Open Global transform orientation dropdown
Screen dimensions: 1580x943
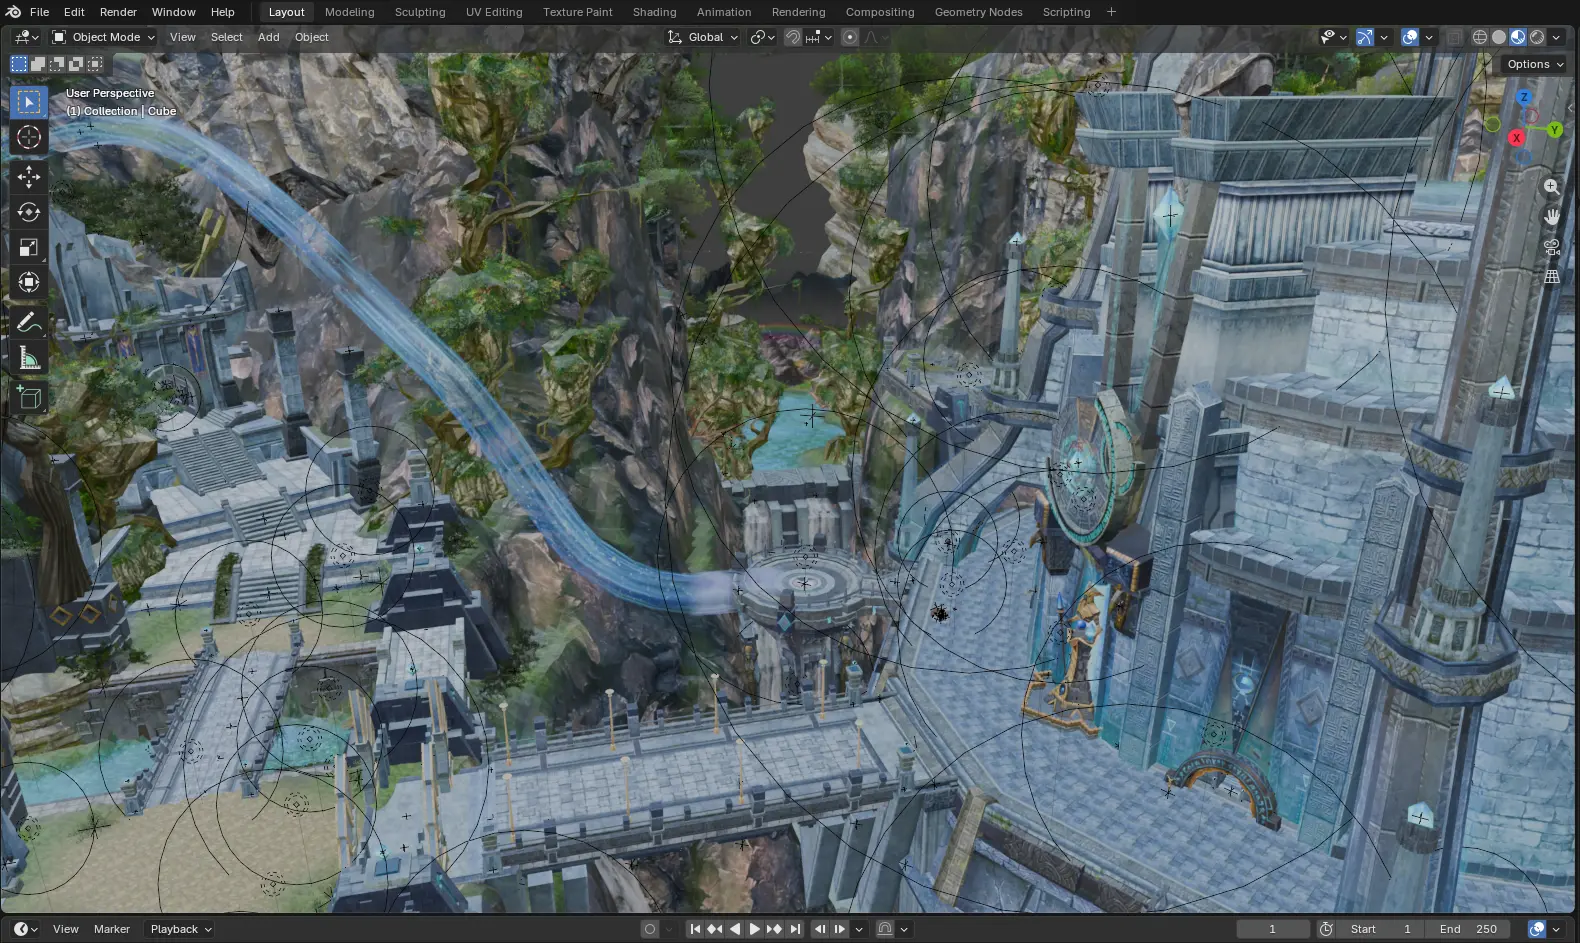click(703, 37)
